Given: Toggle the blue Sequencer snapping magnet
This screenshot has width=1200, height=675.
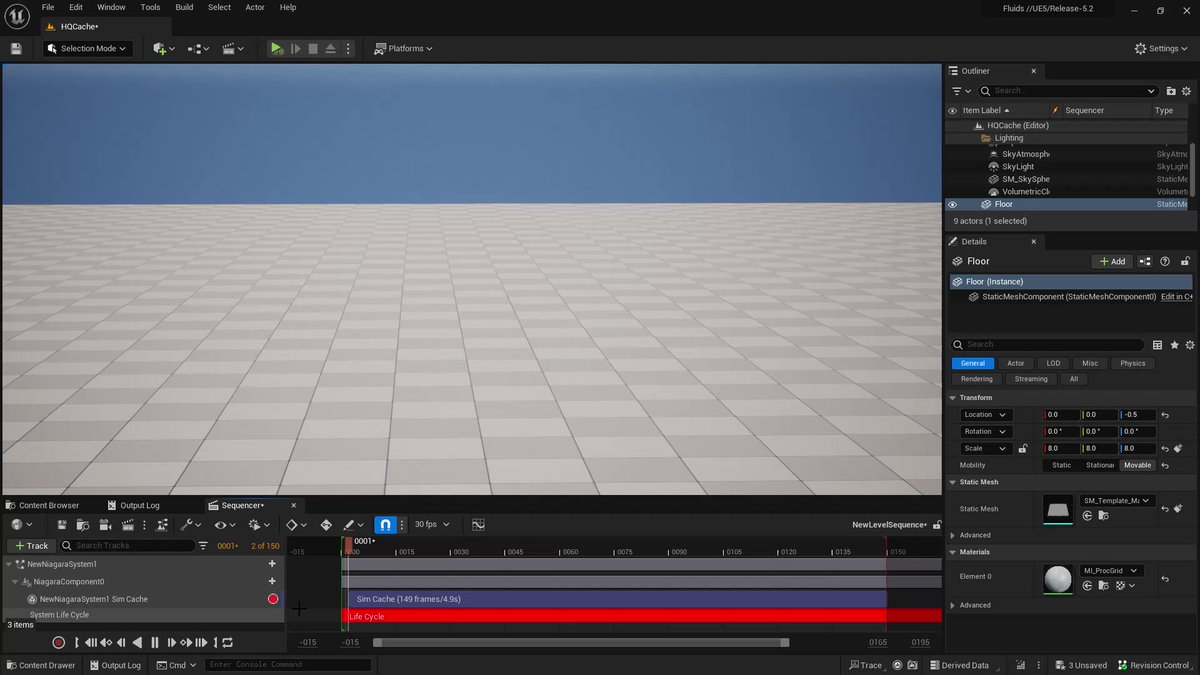Looking at the screenshot, I should tap(386, 524).
